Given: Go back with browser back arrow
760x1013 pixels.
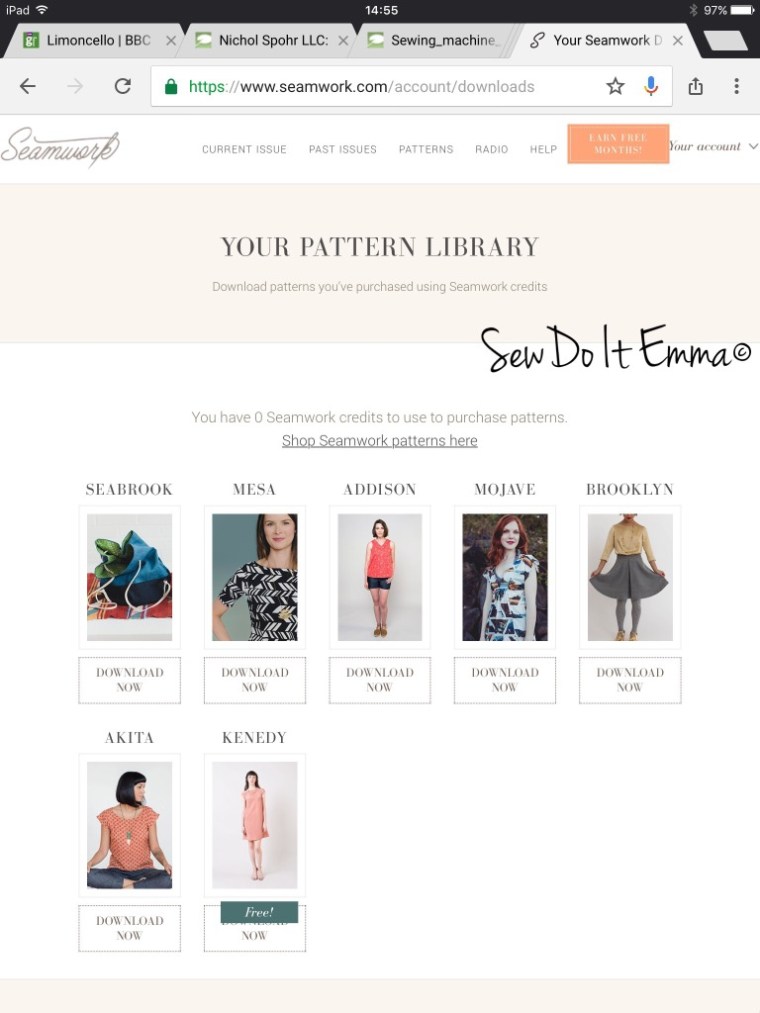Looking at the screenshot, I should tap(28, 86).
